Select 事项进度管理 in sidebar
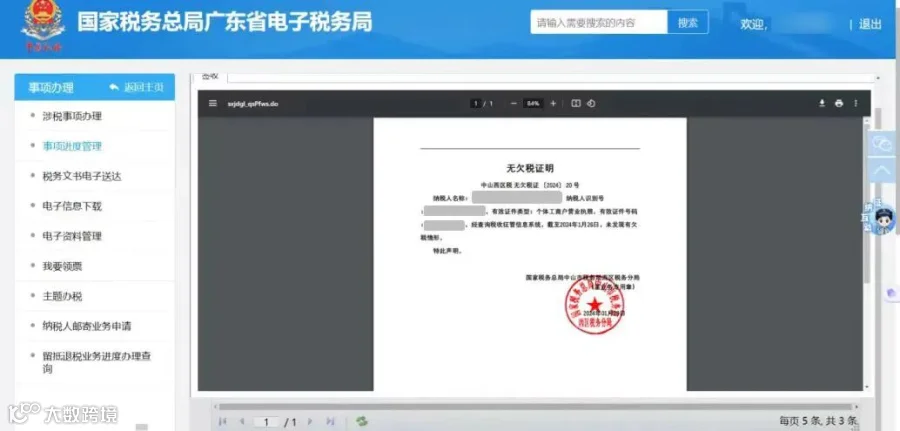The image size is (900, 431). click(x=72, y=146)
